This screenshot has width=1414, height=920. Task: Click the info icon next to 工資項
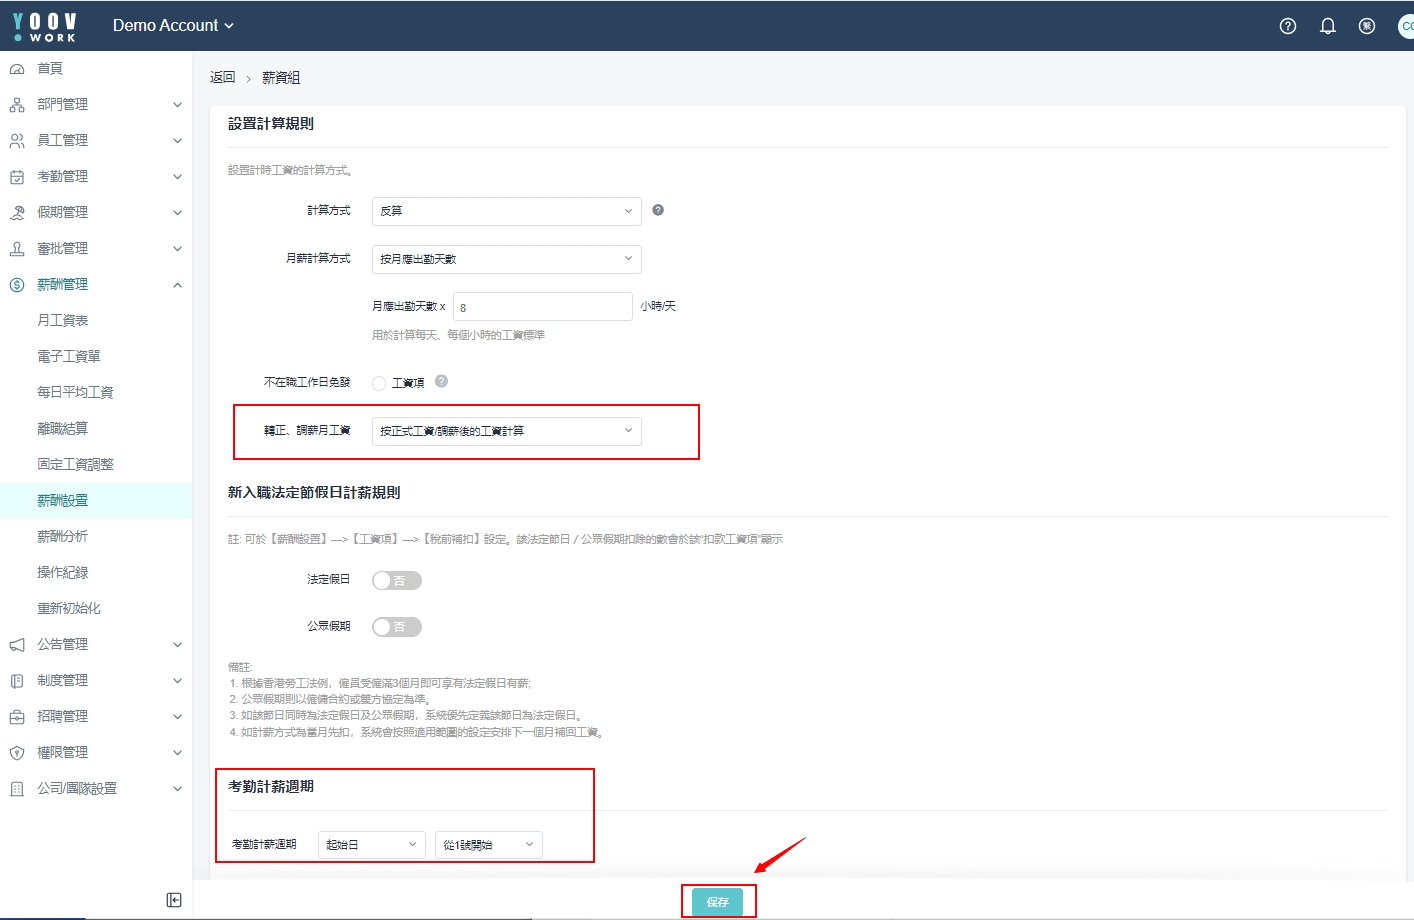[x=441, y=381]
